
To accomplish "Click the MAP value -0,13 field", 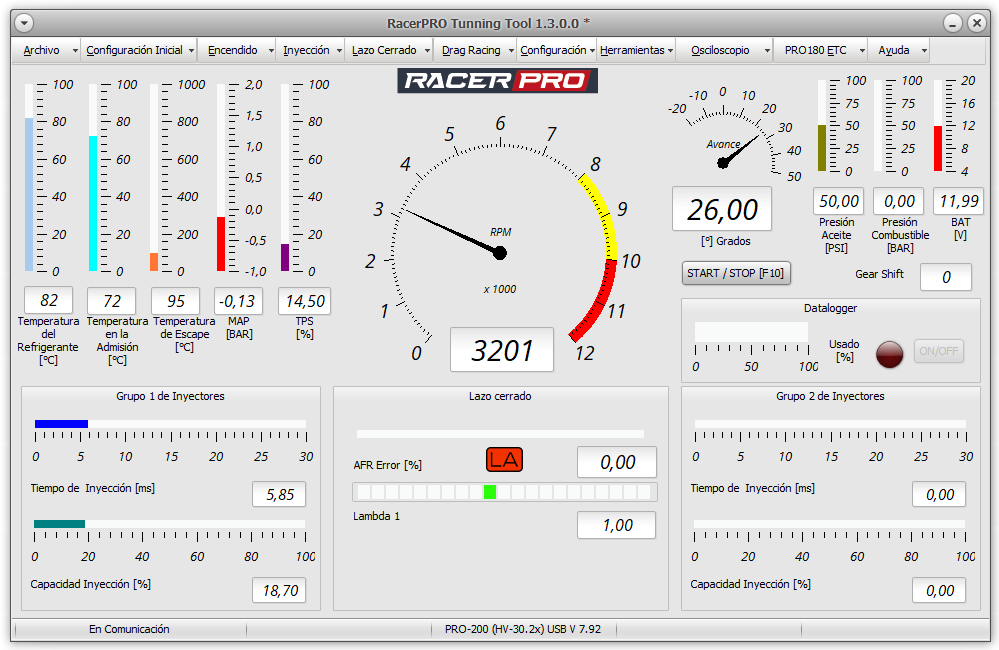I will [238, 301].
